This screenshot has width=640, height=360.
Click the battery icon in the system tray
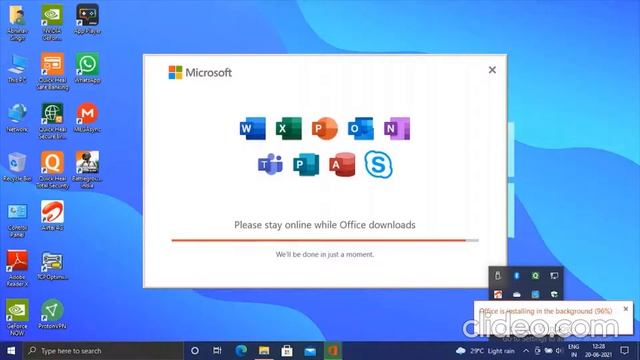(549, 351)
